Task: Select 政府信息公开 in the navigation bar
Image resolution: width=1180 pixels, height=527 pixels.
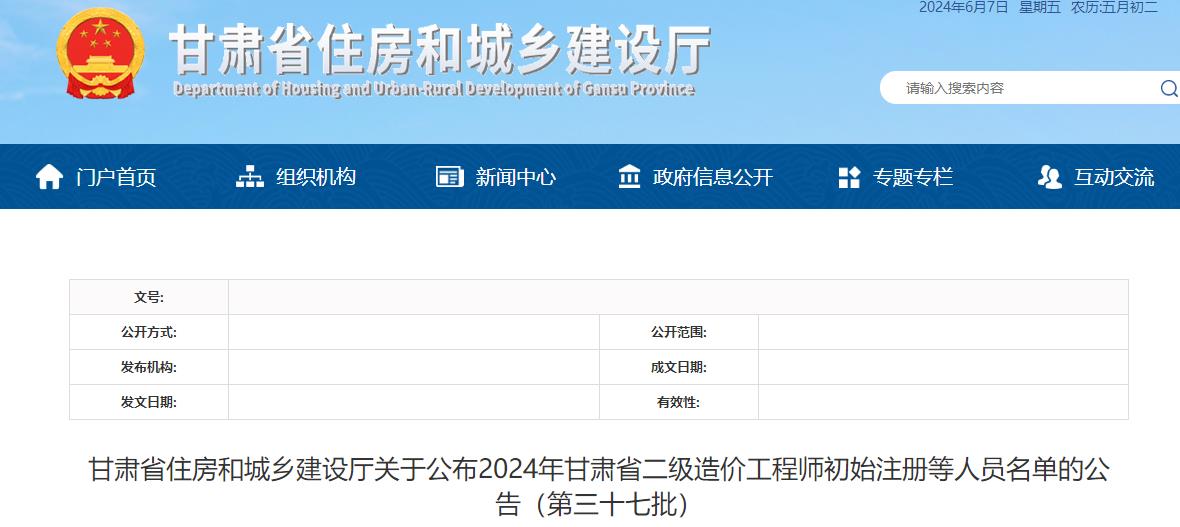Action: pos(713,177)
